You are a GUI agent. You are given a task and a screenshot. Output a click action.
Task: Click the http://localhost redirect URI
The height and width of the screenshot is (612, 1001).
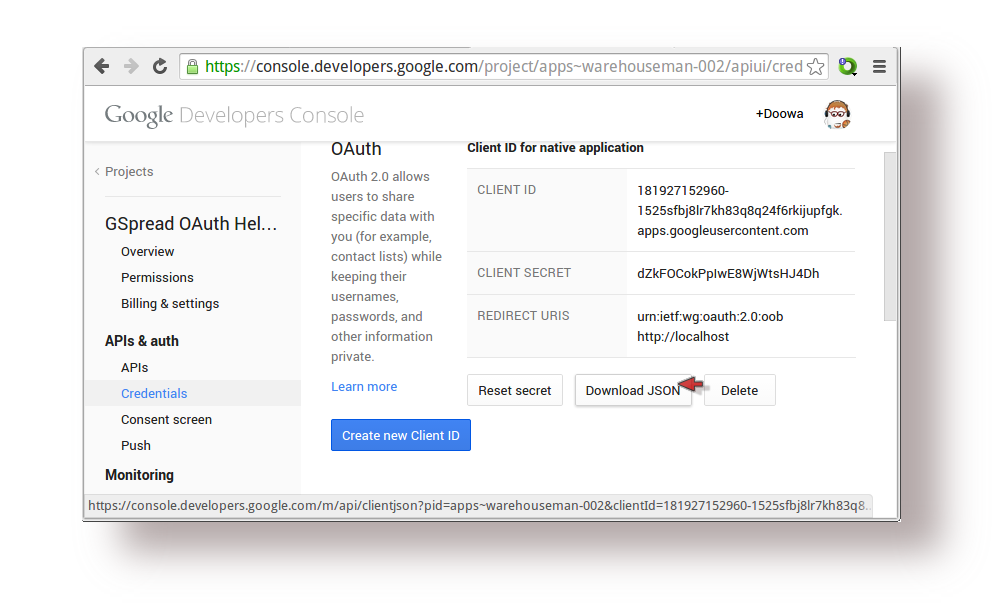tap(683, 336)
